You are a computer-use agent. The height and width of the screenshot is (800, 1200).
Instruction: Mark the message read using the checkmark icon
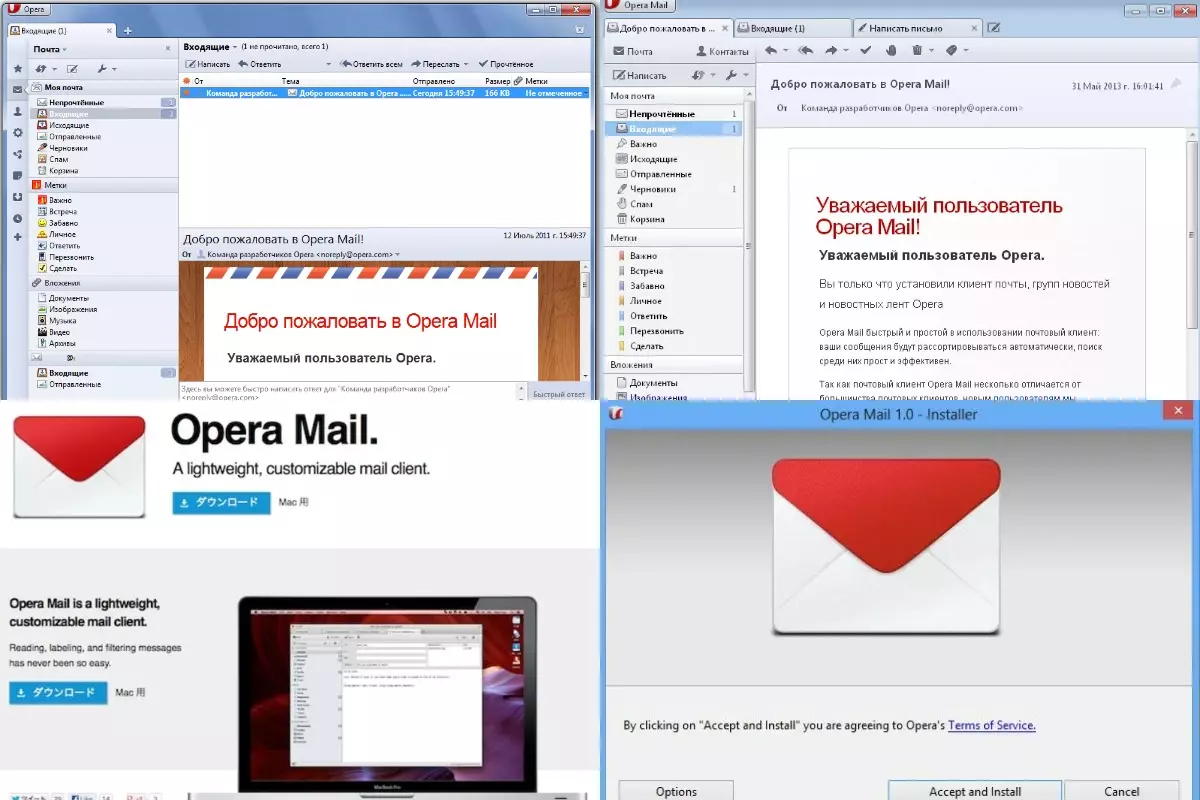[865, 49]
